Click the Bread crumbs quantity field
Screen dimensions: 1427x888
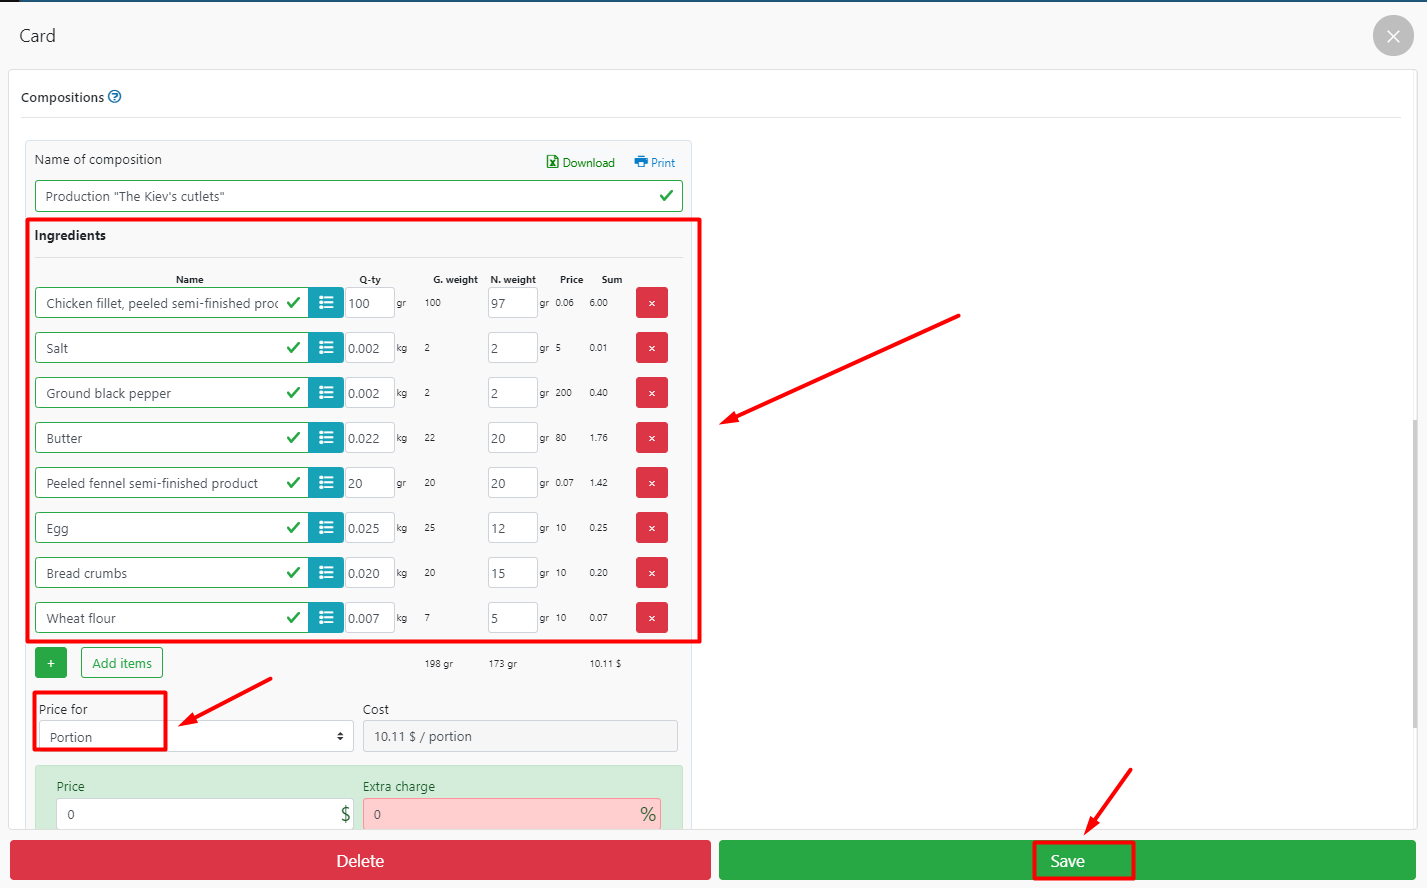click(369, 573)
